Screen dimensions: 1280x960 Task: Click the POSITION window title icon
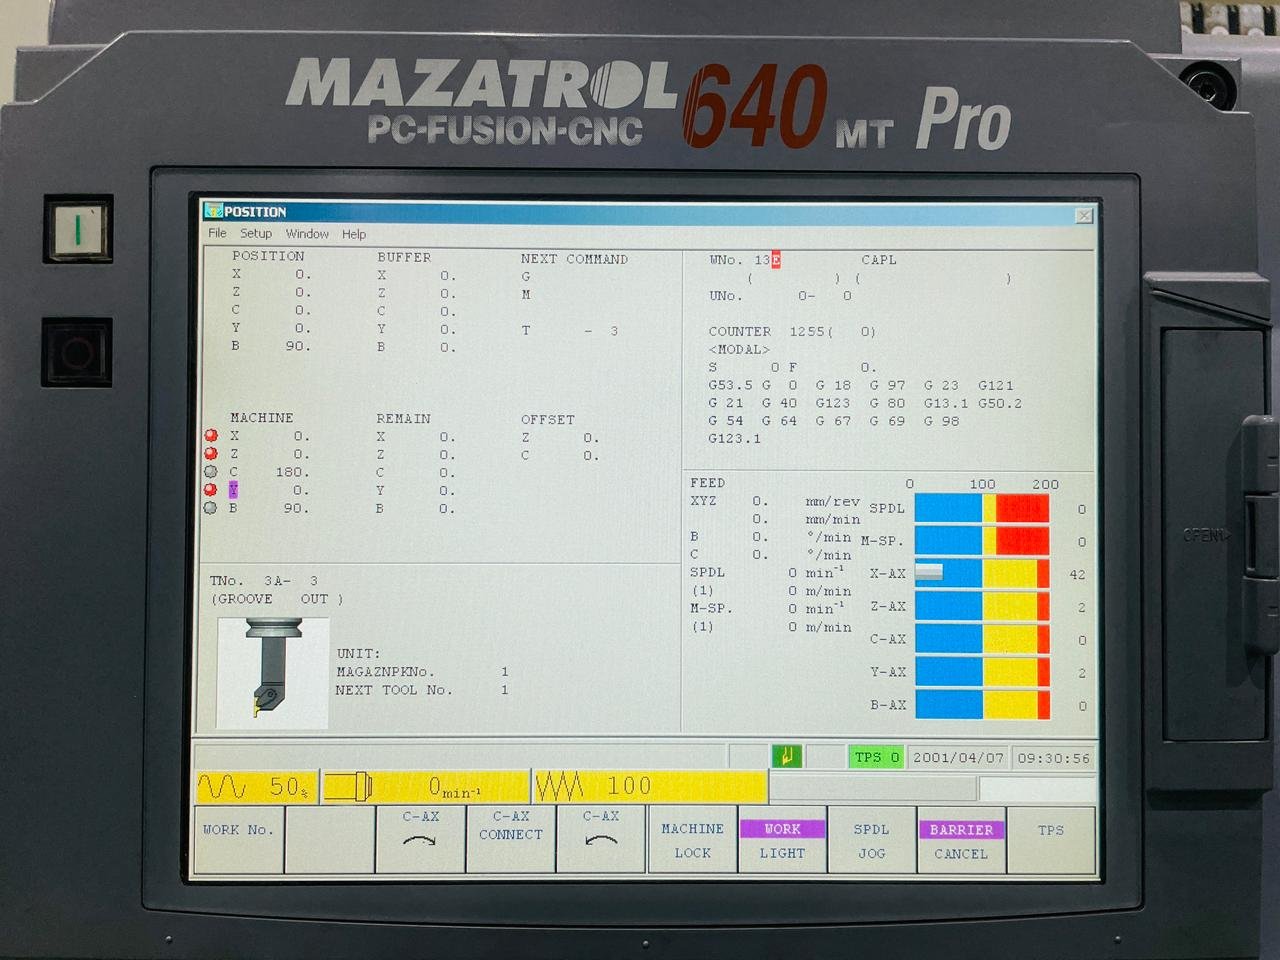point(213,212)
